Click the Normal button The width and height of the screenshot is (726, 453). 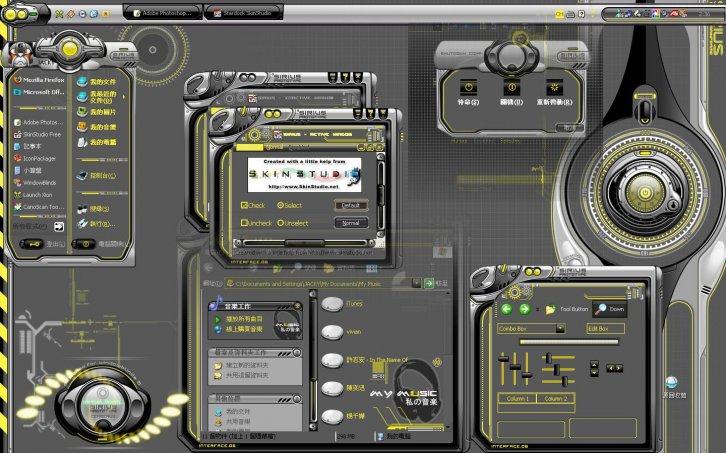tap(351, 223)
